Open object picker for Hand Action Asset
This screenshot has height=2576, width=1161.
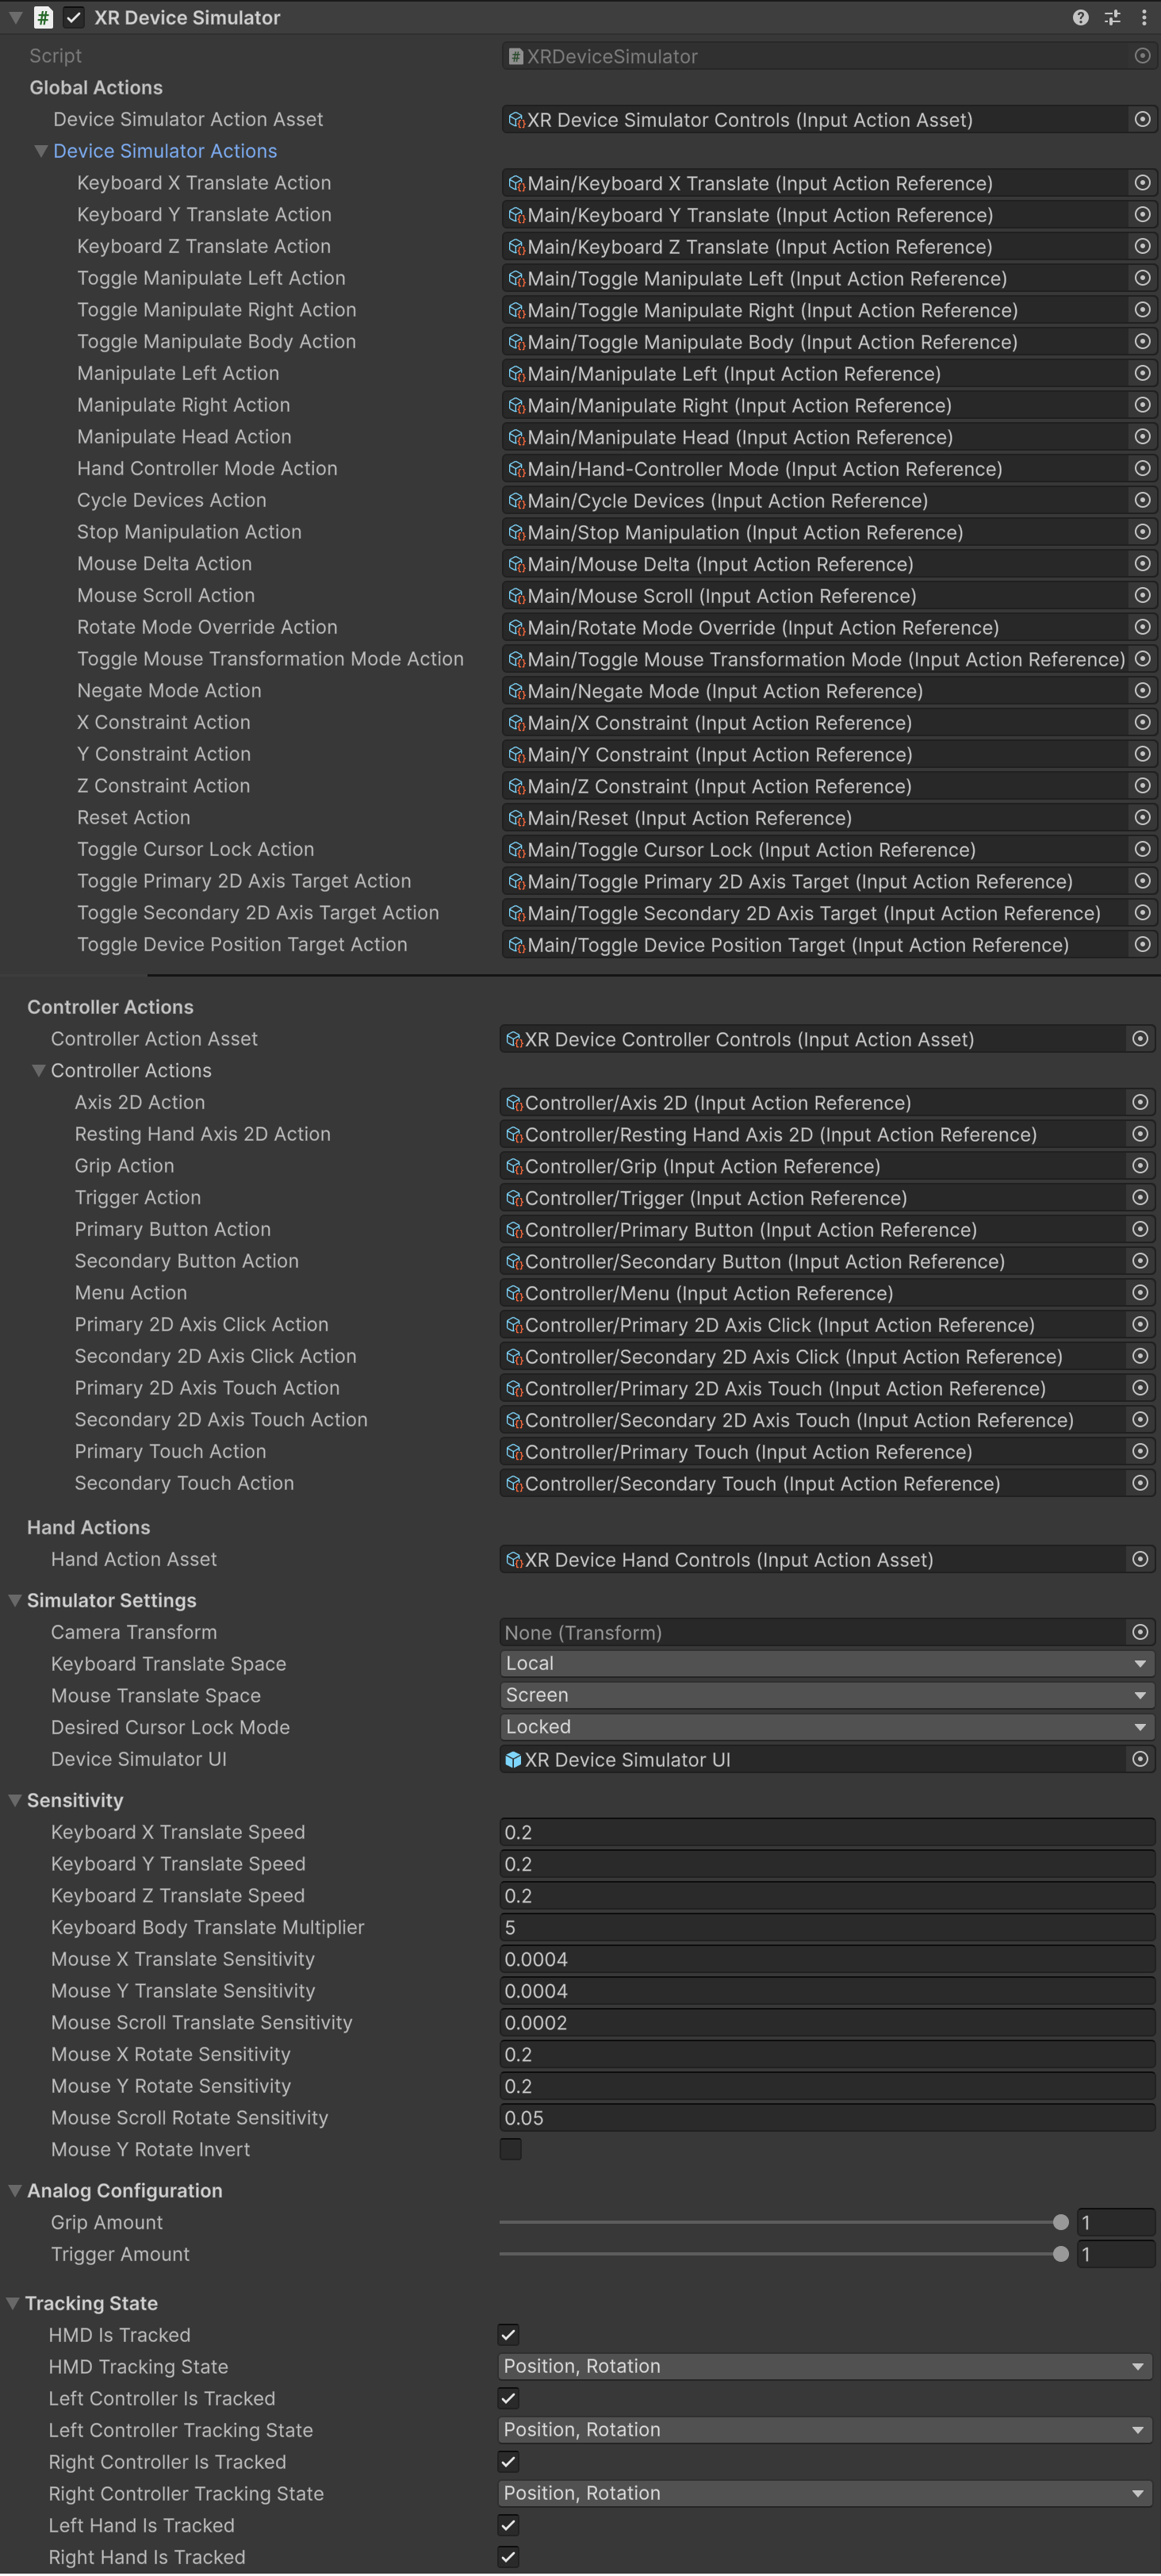tap(1140, 1559)
